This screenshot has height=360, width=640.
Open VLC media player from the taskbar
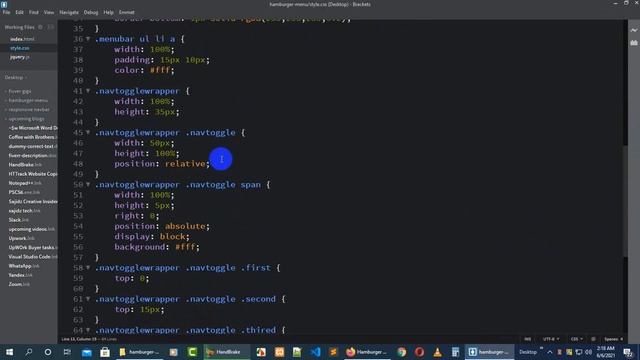(x=437, y=352)
